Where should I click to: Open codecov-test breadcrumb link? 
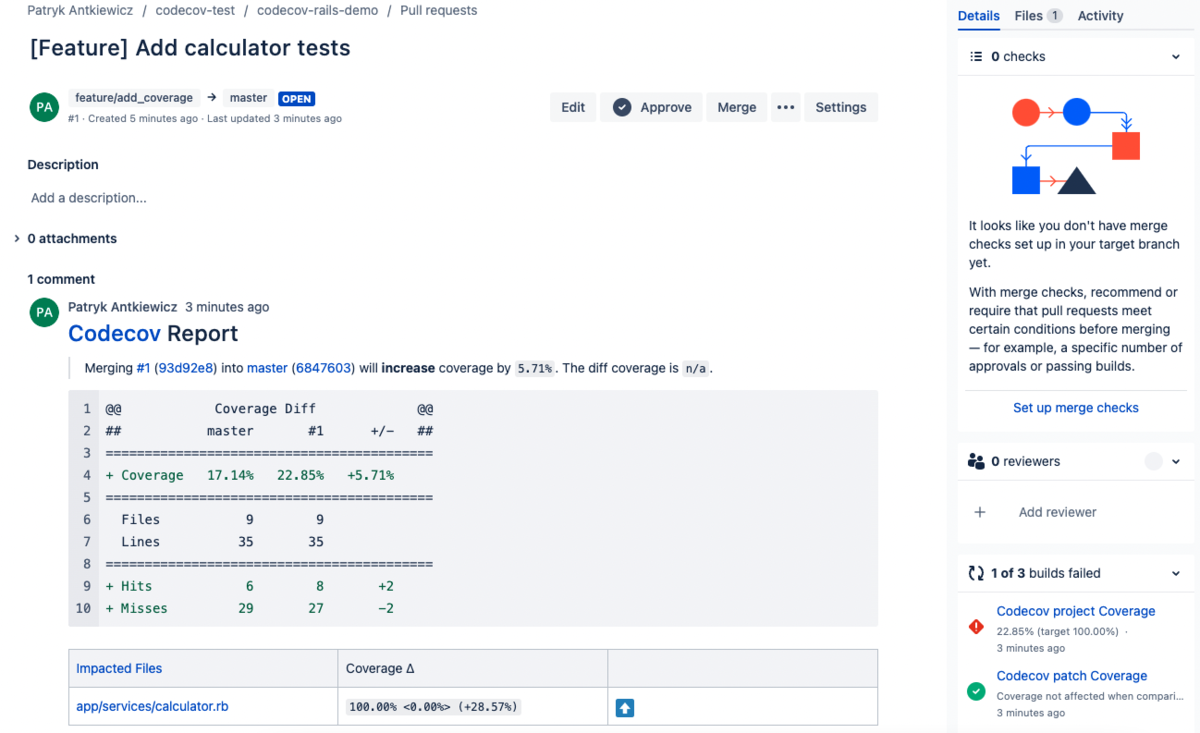(195, 10)
